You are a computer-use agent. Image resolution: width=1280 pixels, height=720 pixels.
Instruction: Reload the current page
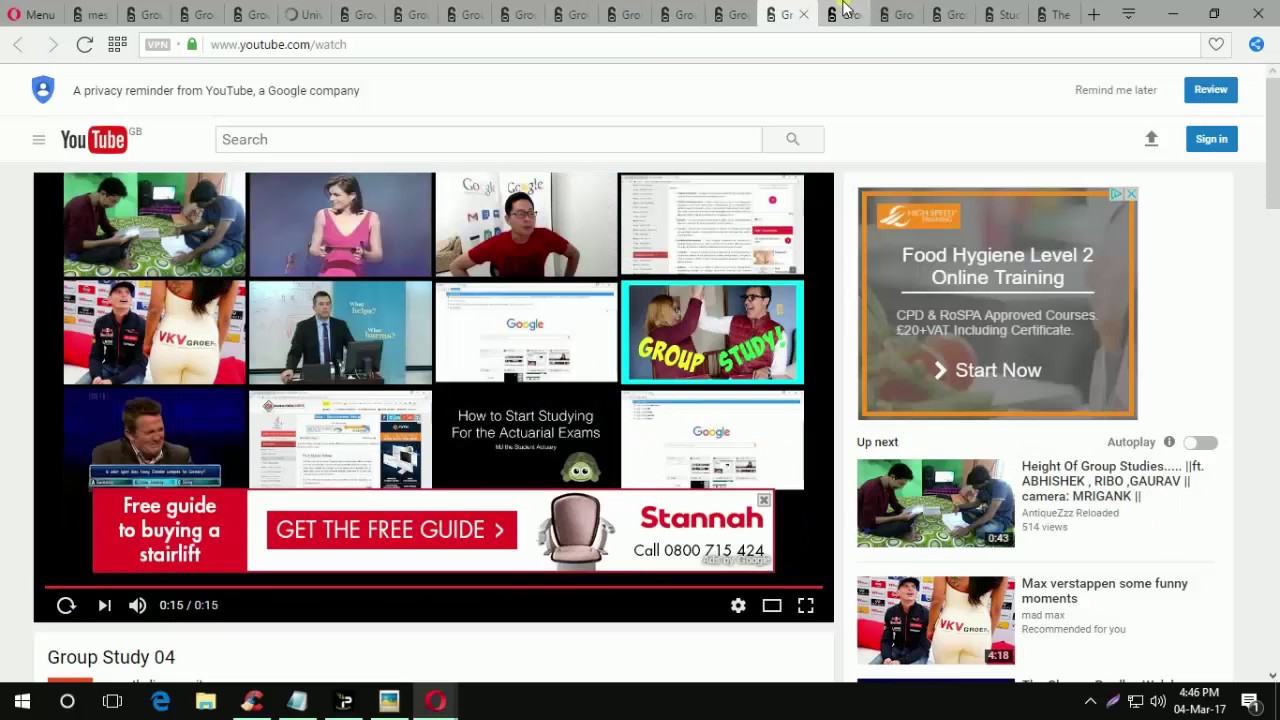coord(84,44)
